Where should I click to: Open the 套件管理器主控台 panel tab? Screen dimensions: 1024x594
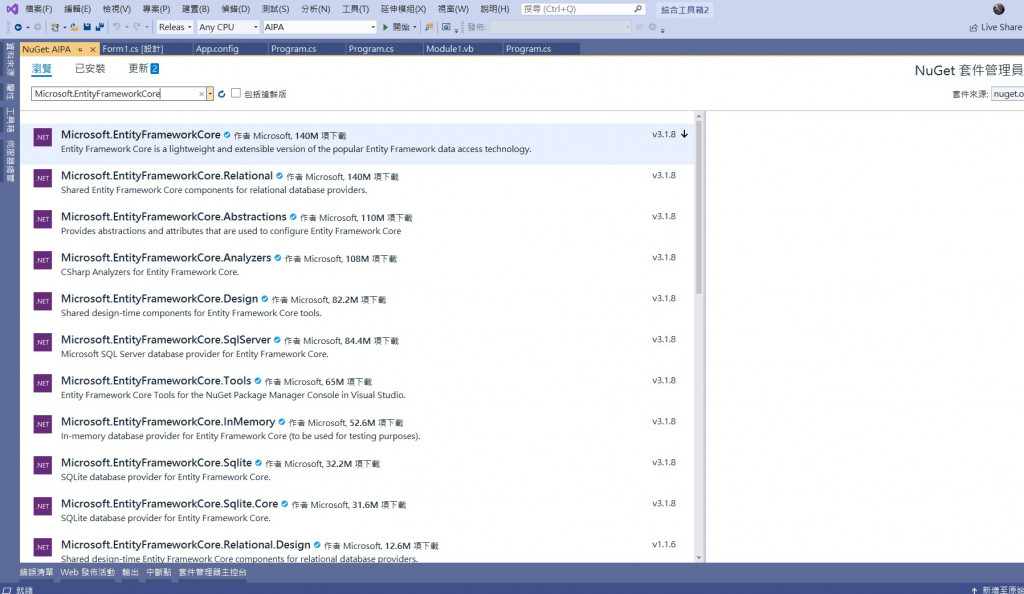[x=213, y=572]
